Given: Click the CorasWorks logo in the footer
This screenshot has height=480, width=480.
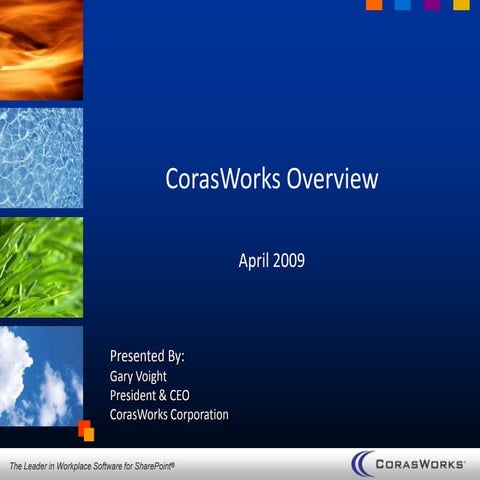Looking at the screenshot, I should (x=408, y=464).
